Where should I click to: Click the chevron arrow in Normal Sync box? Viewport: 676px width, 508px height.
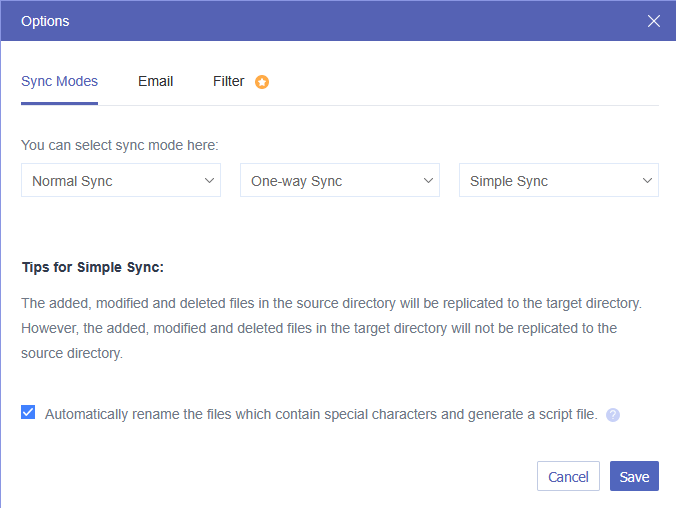click(210, 181)
